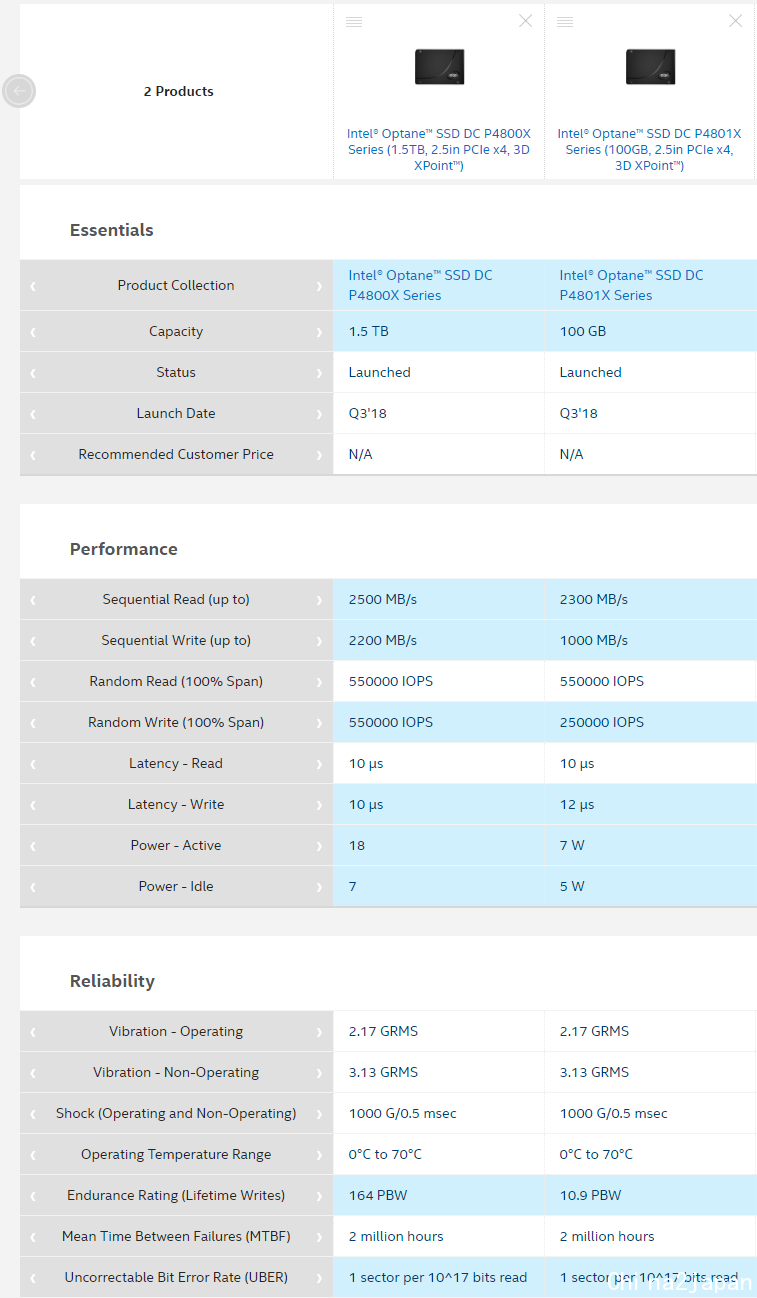The width and height of the screenshot is (757, 1298).
Task: Click the 2200 MB/s sequential write value
Action: pos(383,640)
